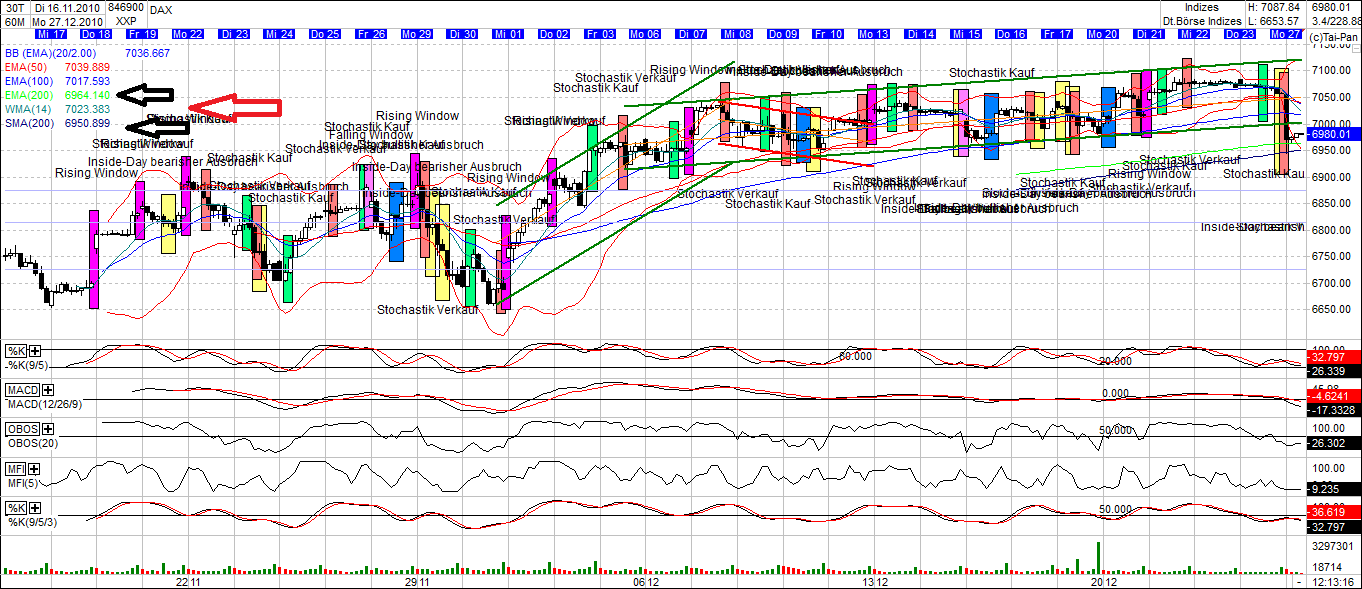Screen dimensions: 1362x589
Task: Select the Mo 27 date marker
Action: [1287, 34]
